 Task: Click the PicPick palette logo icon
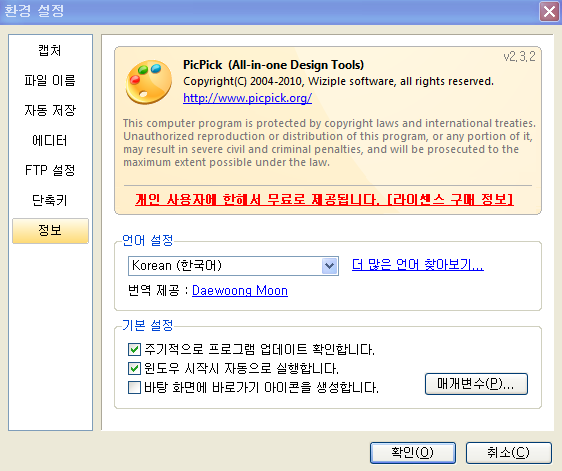coord(148,82)
